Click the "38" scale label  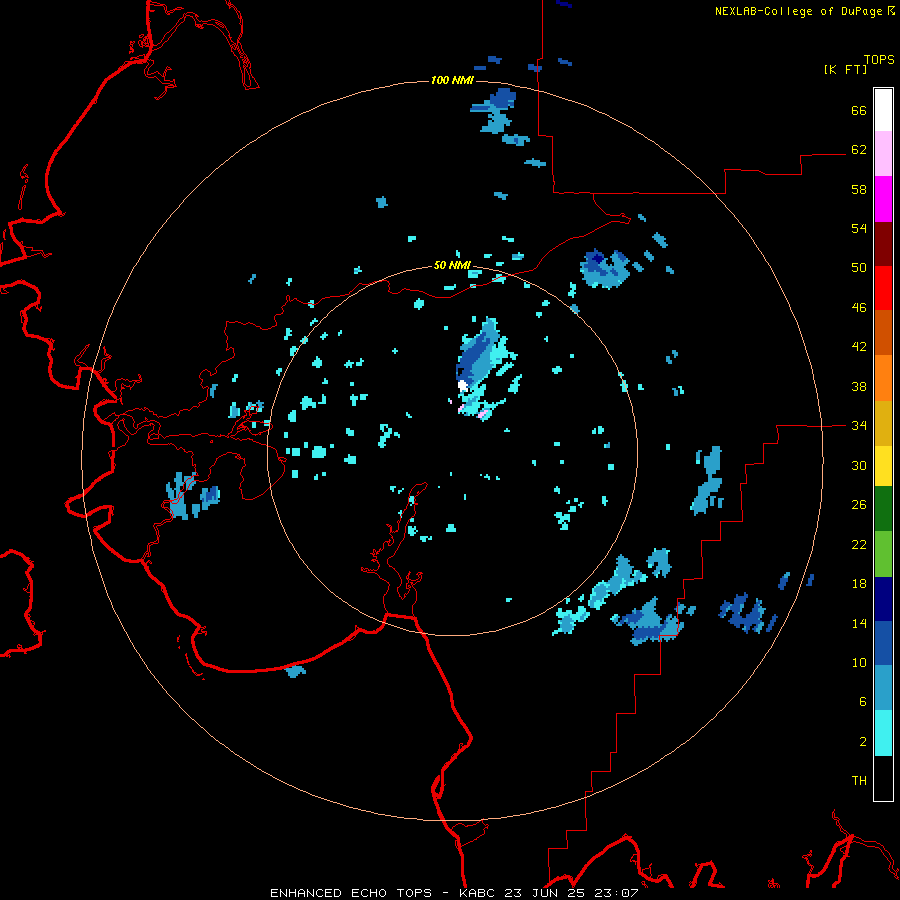859,386
